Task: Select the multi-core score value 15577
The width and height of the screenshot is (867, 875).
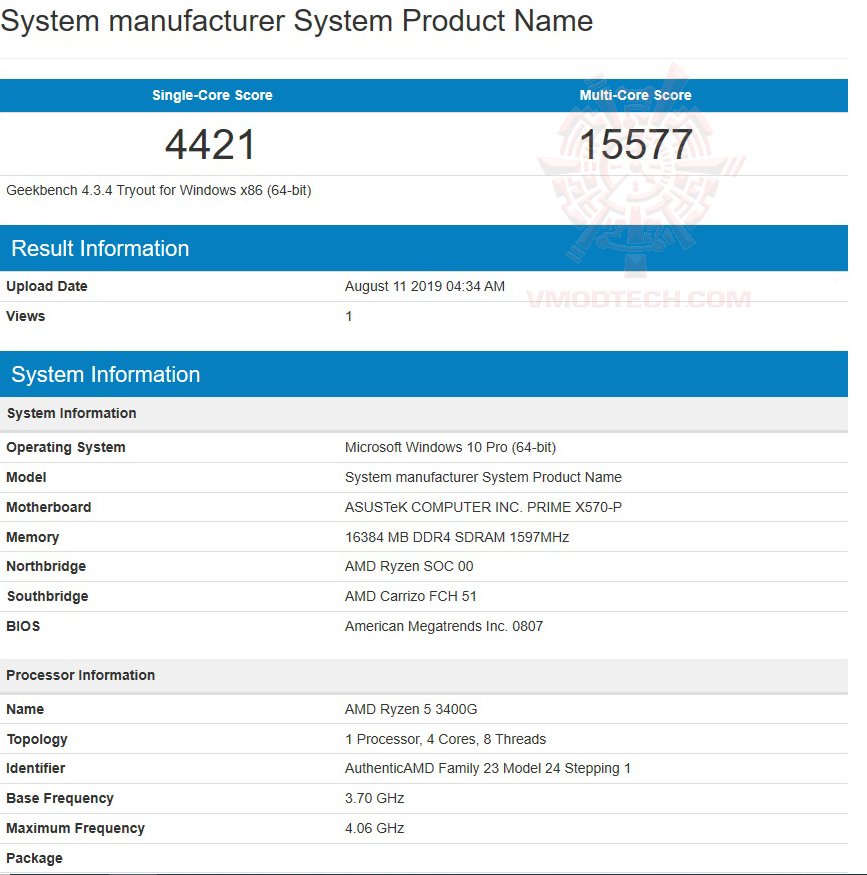Action: [x=636, y=145]
